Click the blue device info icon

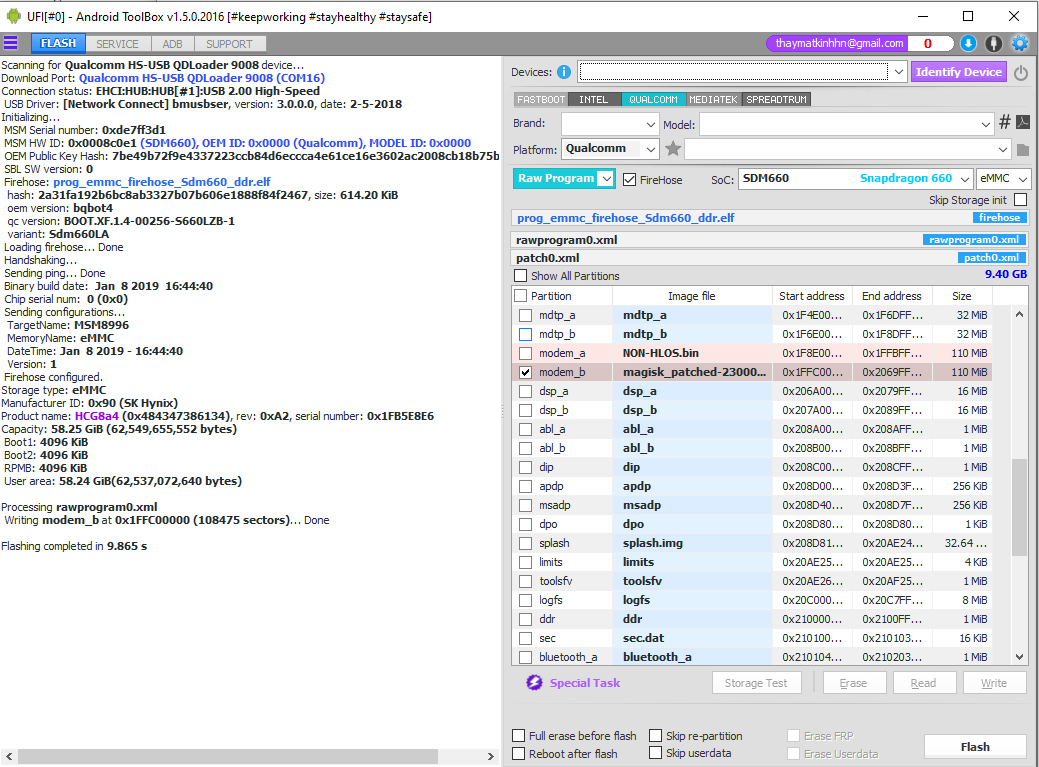coord(564,72)
